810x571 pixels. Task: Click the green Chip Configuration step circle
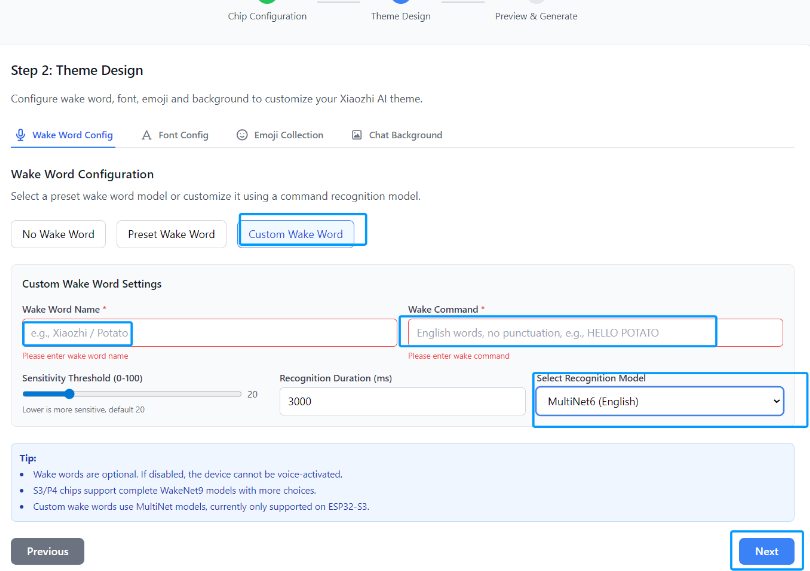[x=266, y=2]
